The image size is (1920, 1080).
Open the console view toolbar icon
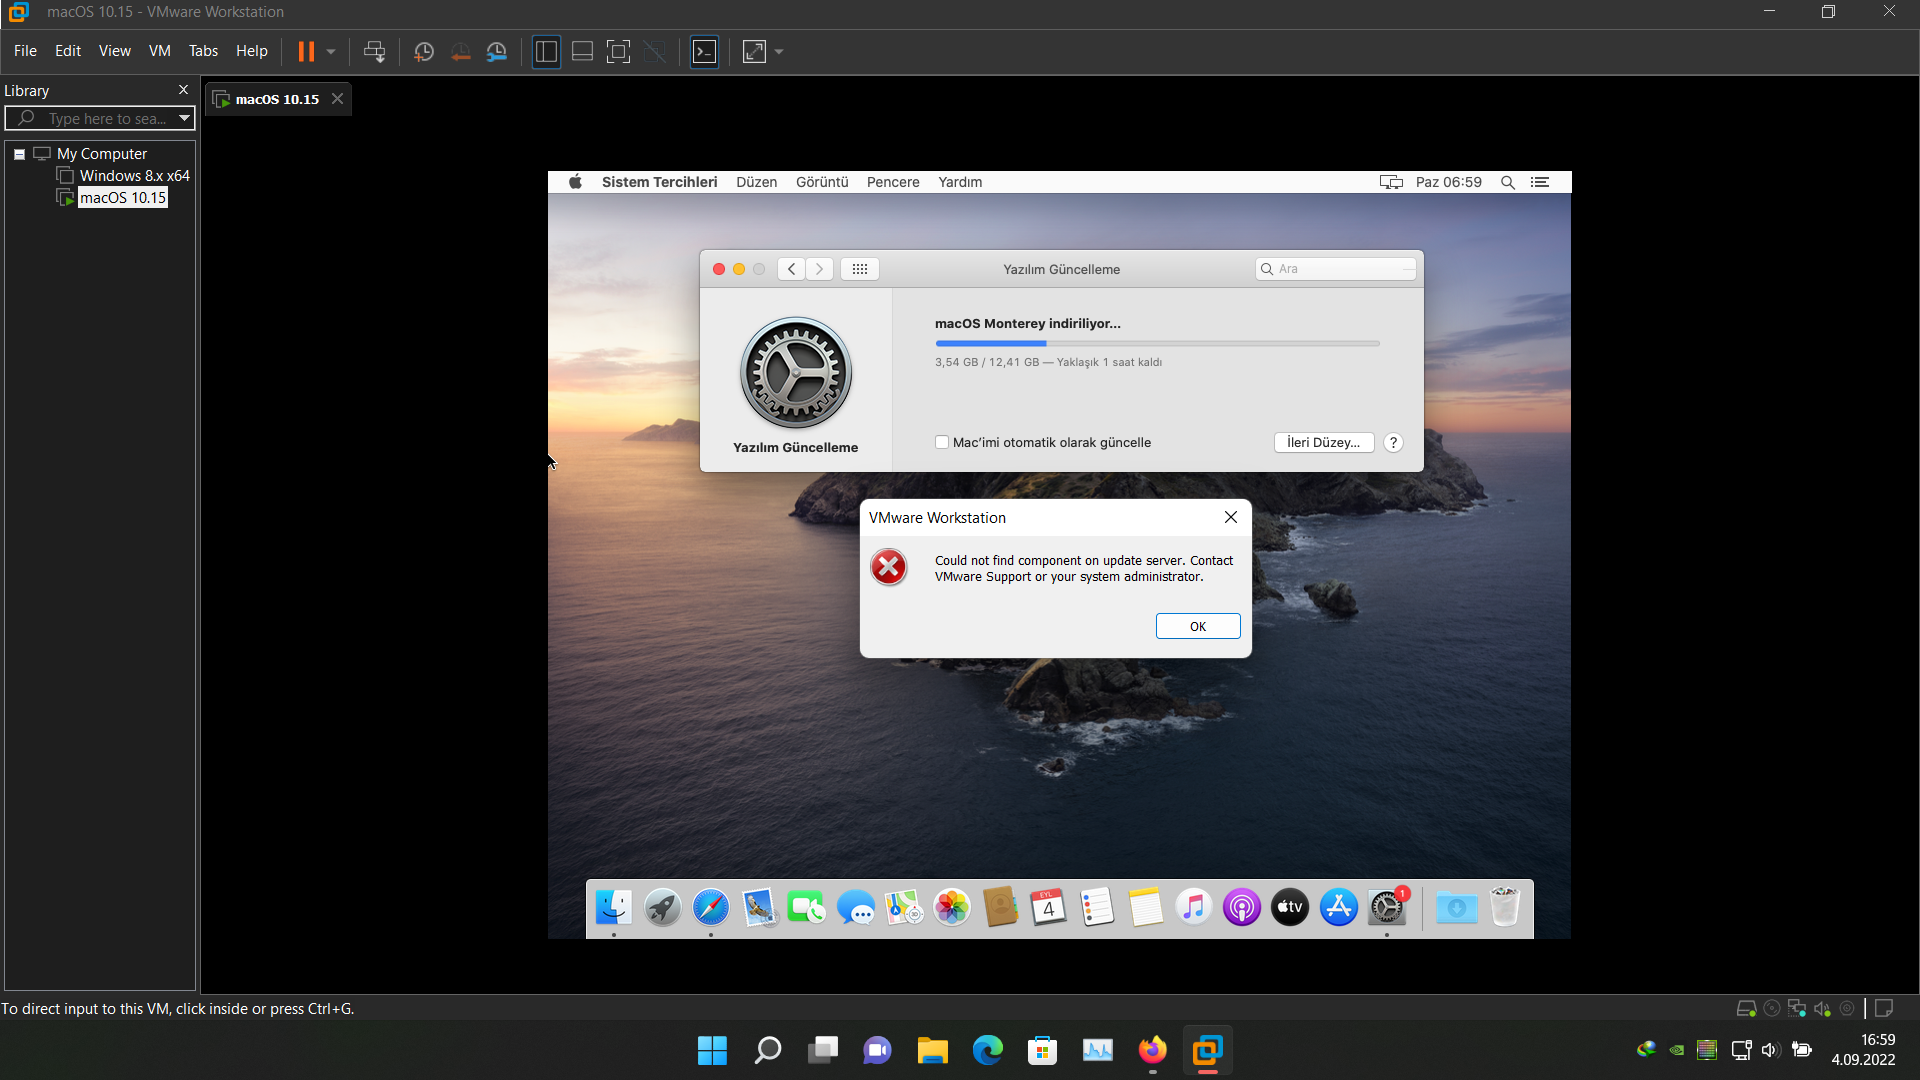pyautogui.click(x=705, y=51)
